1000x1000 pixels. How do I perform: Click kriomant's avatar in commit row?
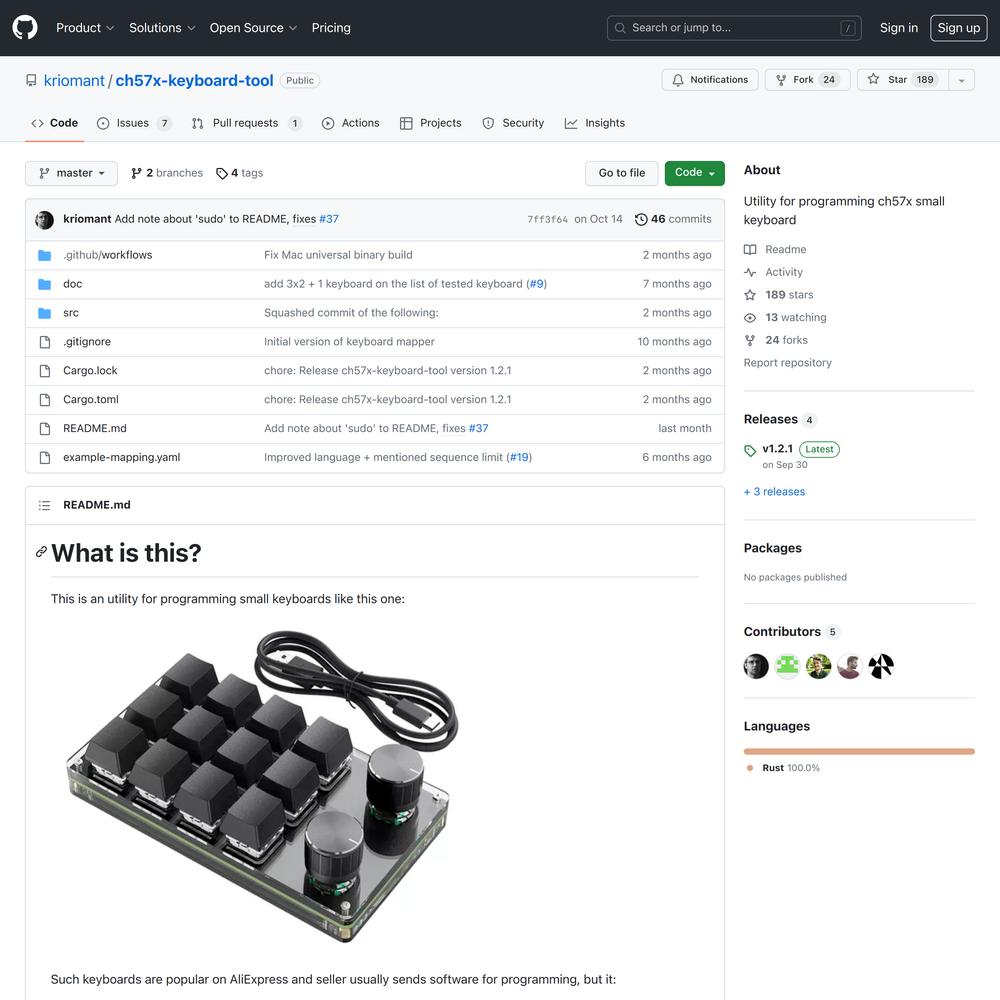(45, 219)
